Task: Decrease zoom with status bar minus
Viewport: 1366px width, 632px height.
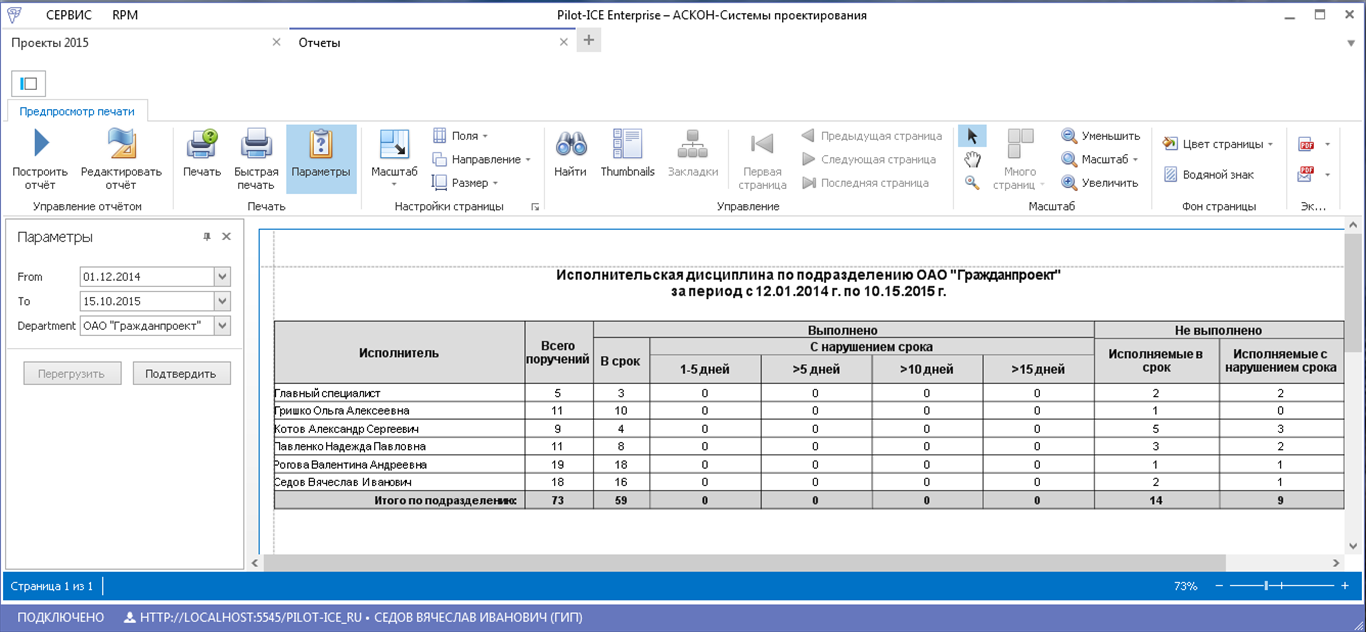Action: (x=1218, y=586)
